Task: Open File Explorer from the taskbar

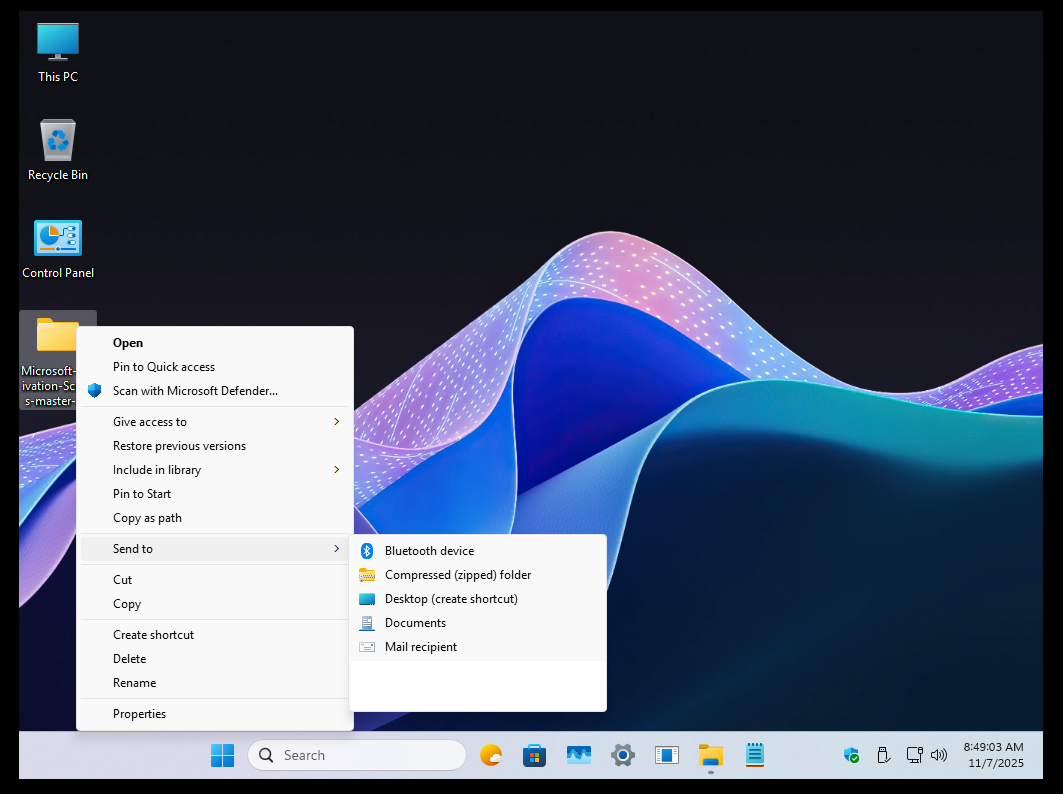Action: point(710,755)
